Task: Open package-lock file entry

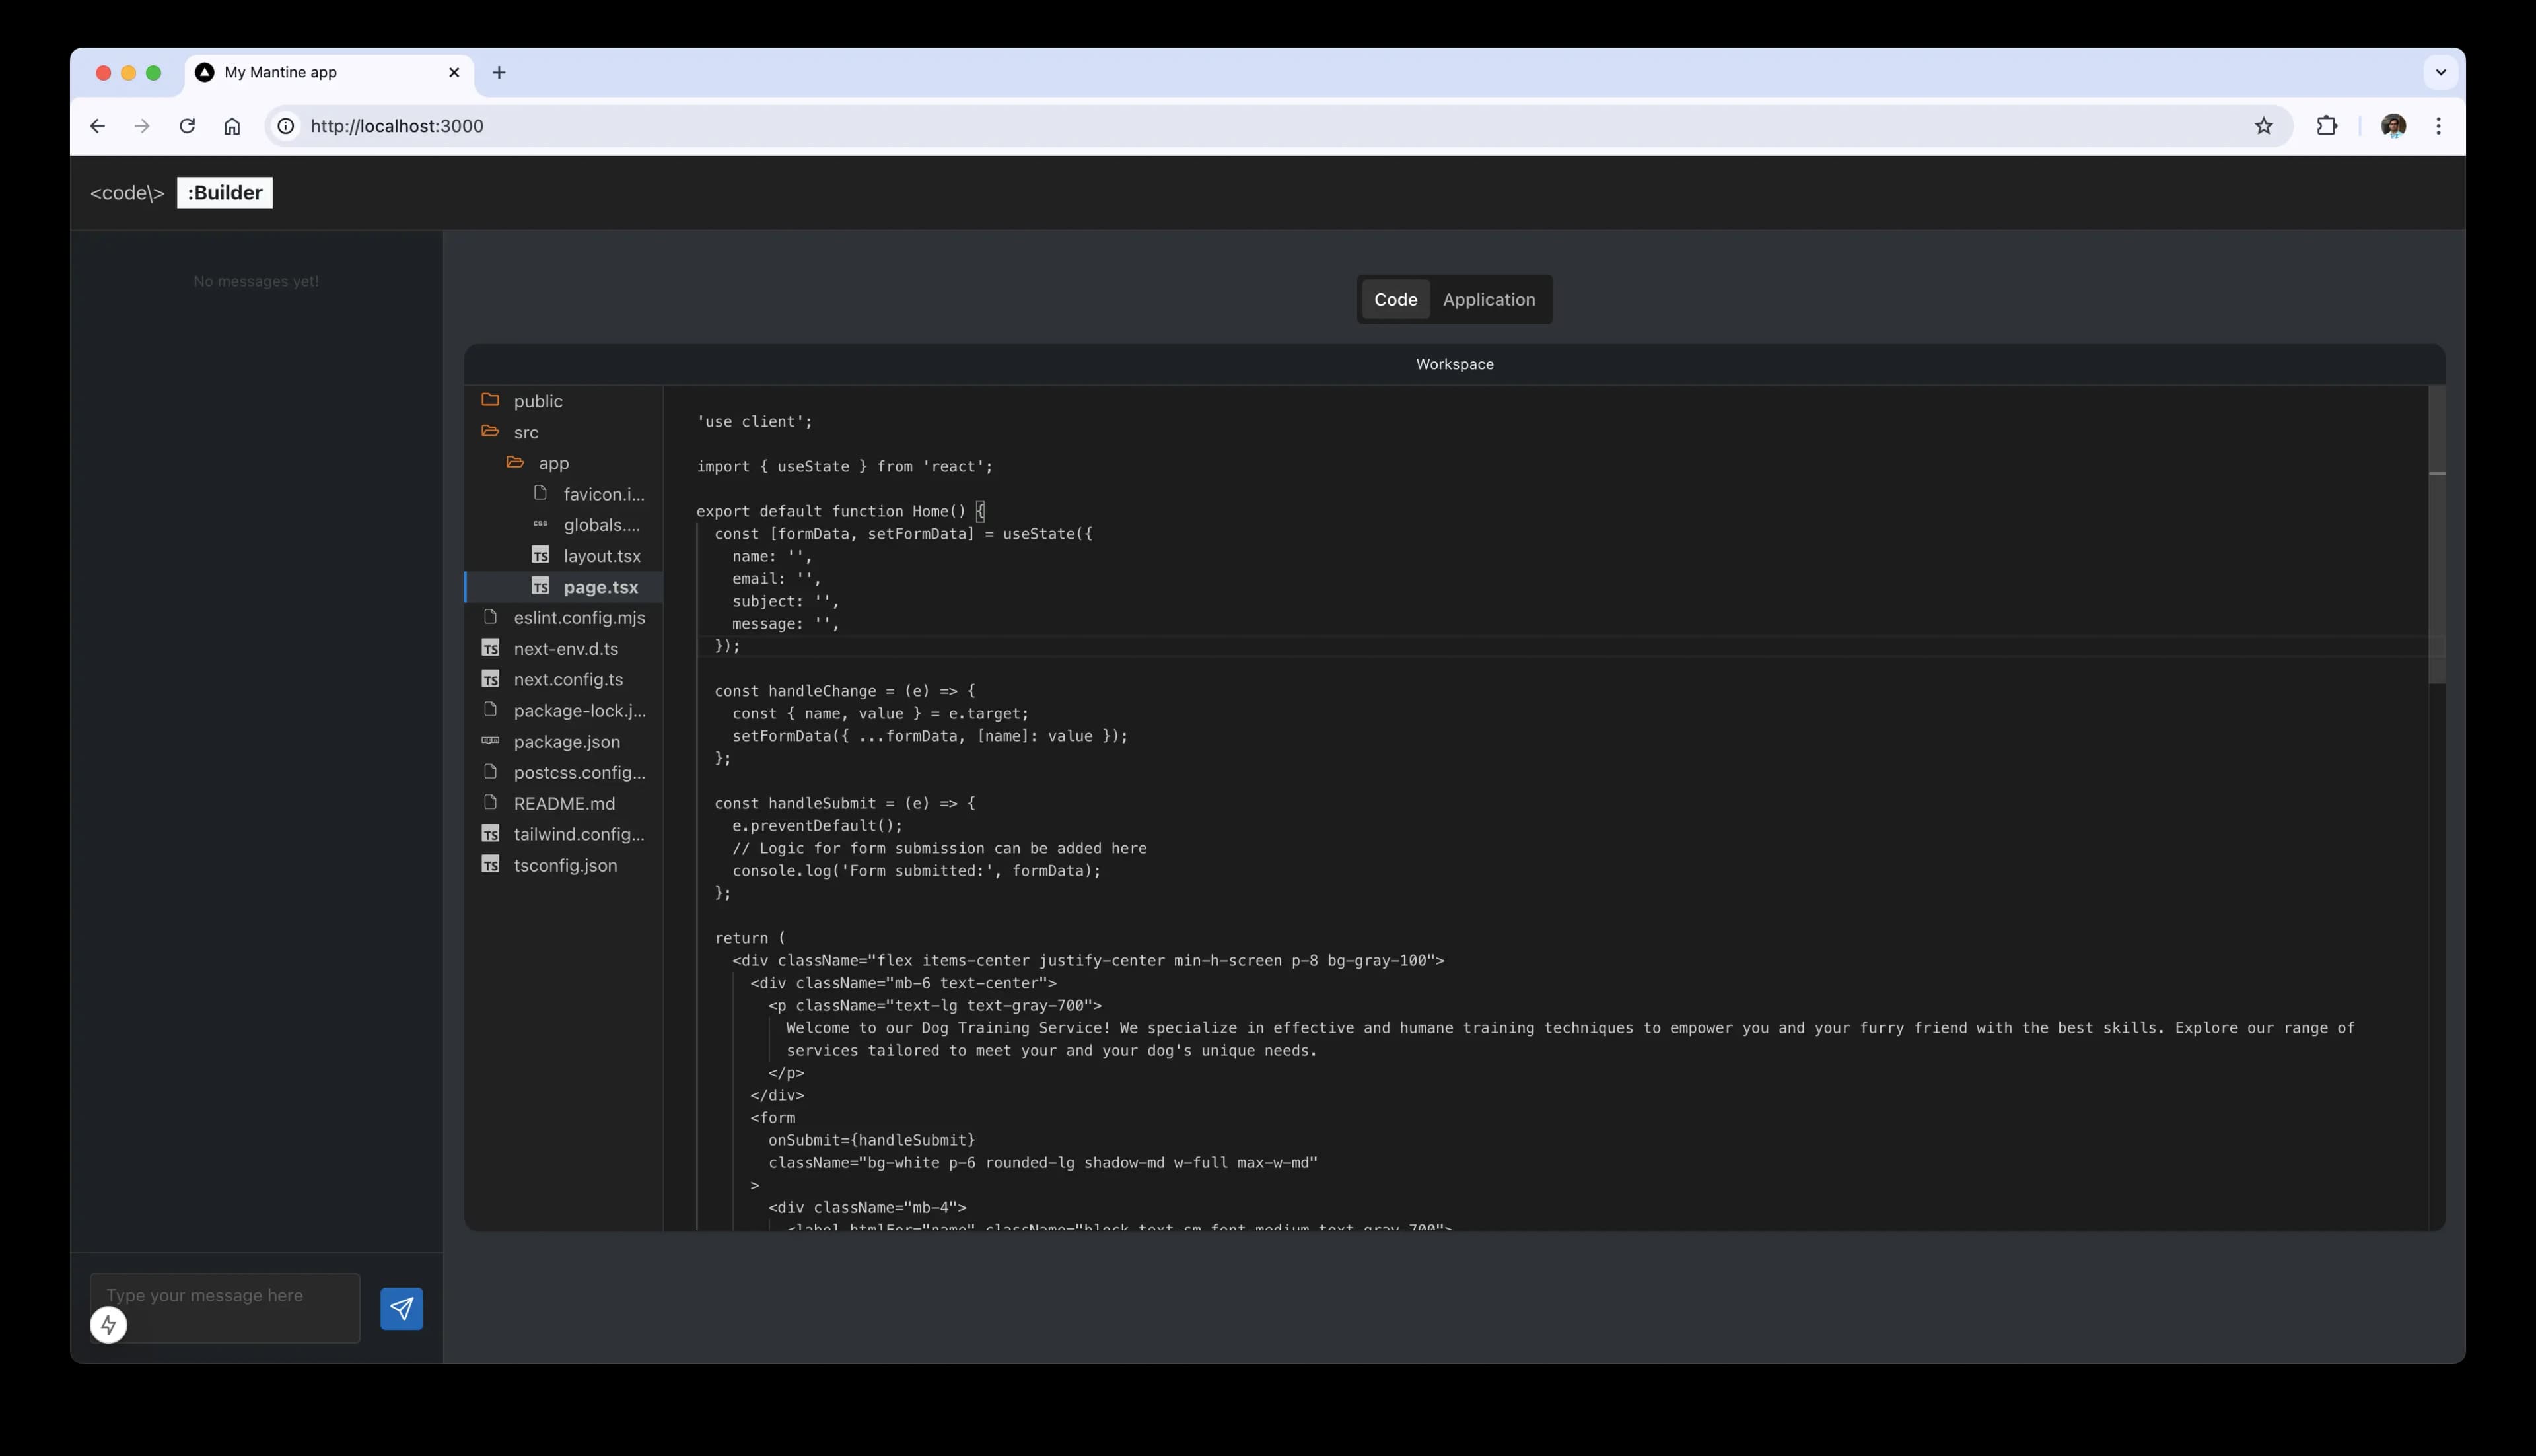Action: coord(563,711)
